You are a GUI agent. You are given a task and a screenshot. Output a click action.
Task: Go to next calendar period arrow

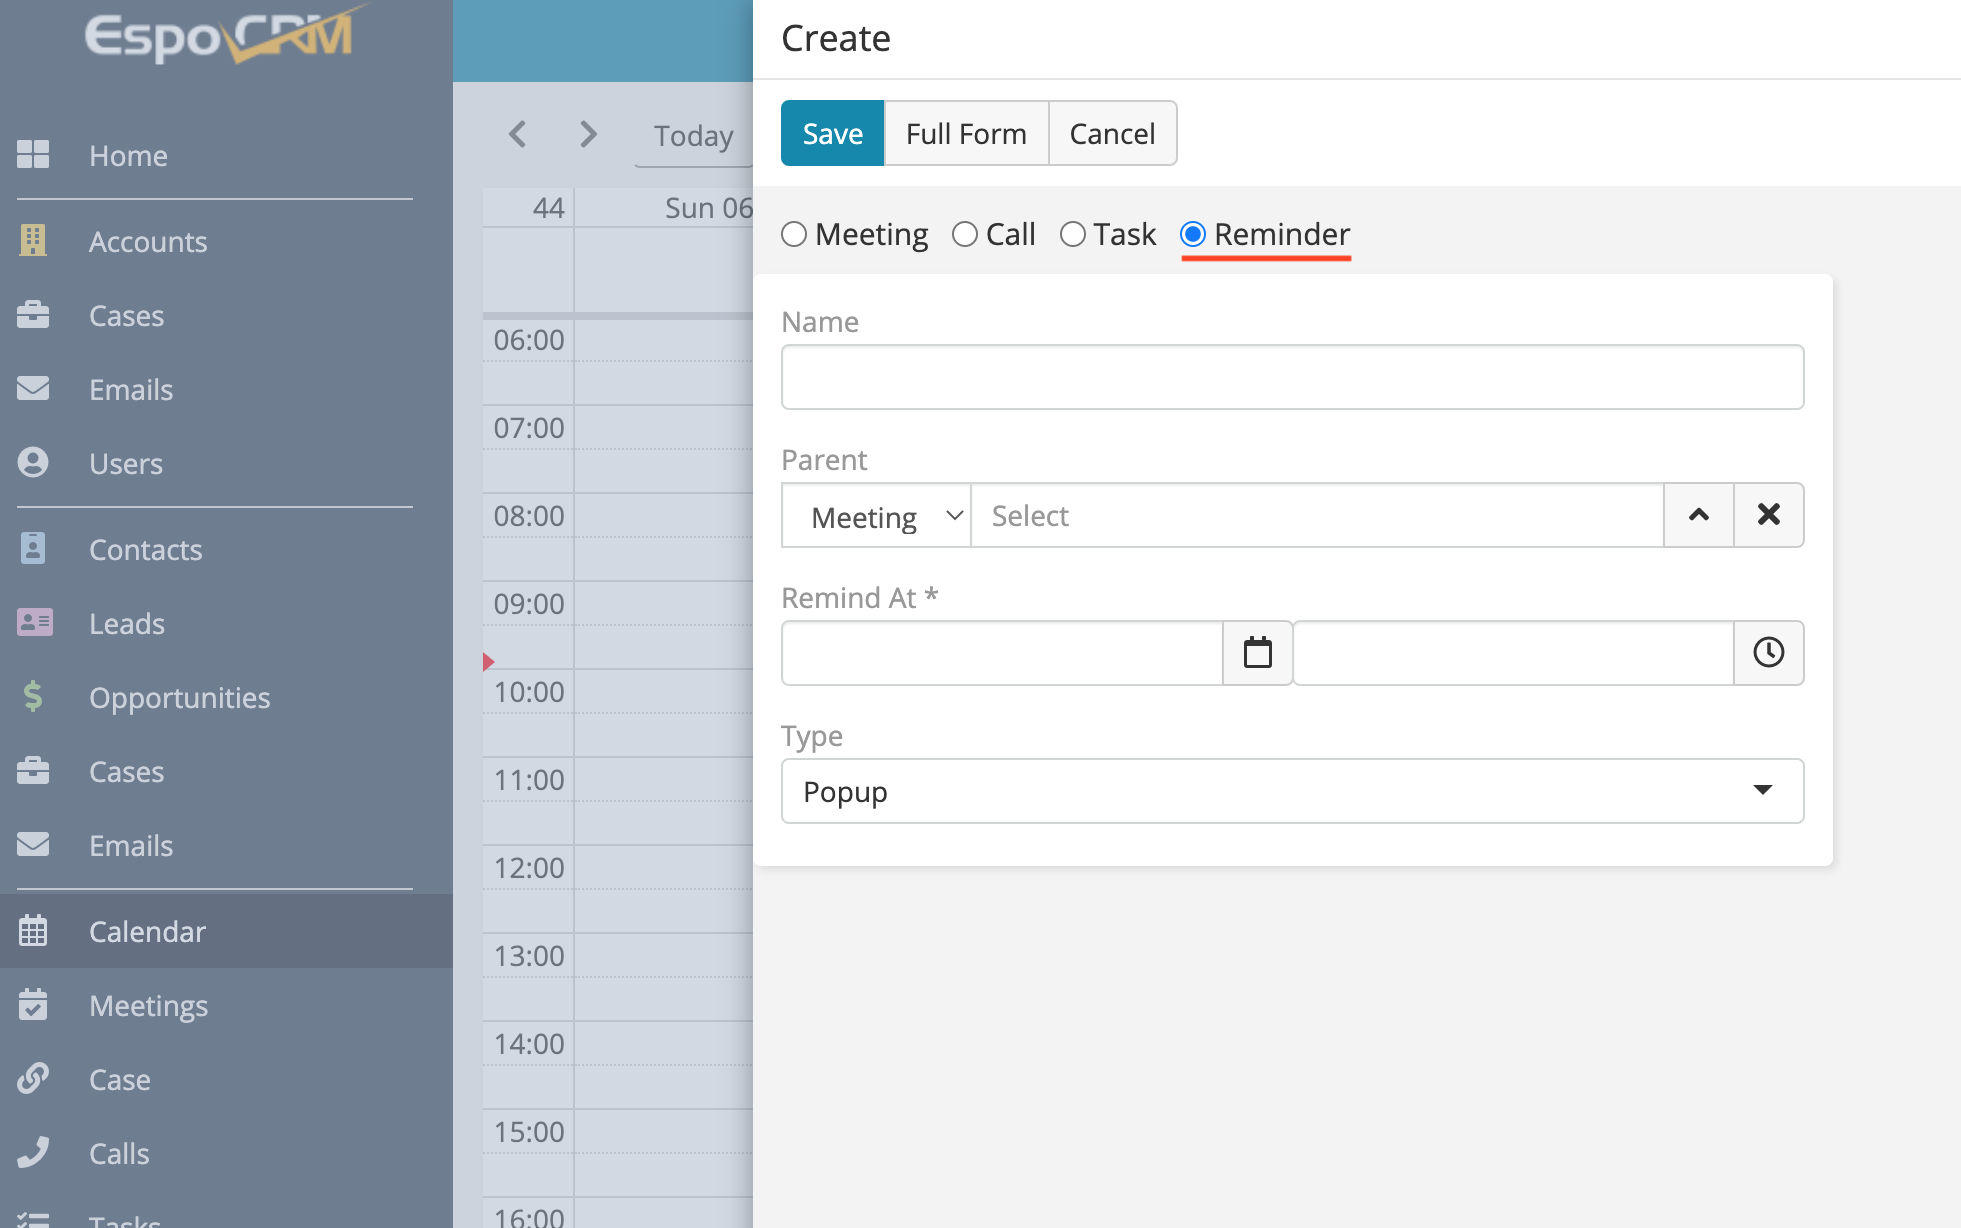pyautogui.click(x=588, y=134)
